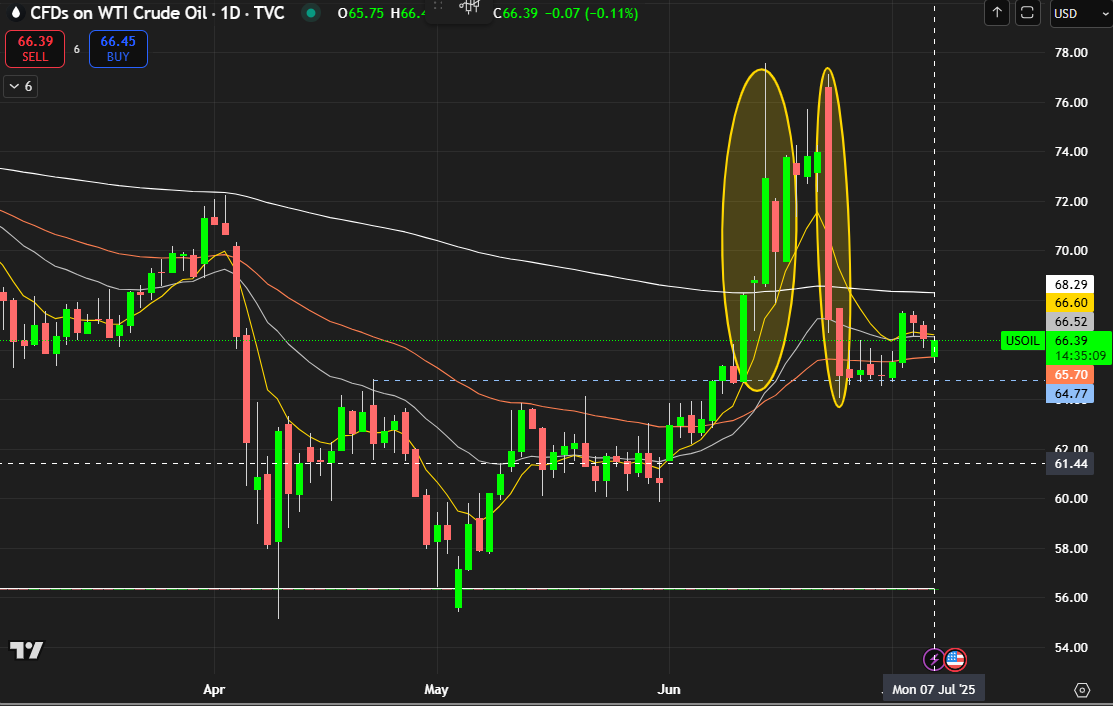The height and width of the screenshot is (706, 1113).
Task: Click the orange 65.70 moving average price label
Action: pos(1070,375)
